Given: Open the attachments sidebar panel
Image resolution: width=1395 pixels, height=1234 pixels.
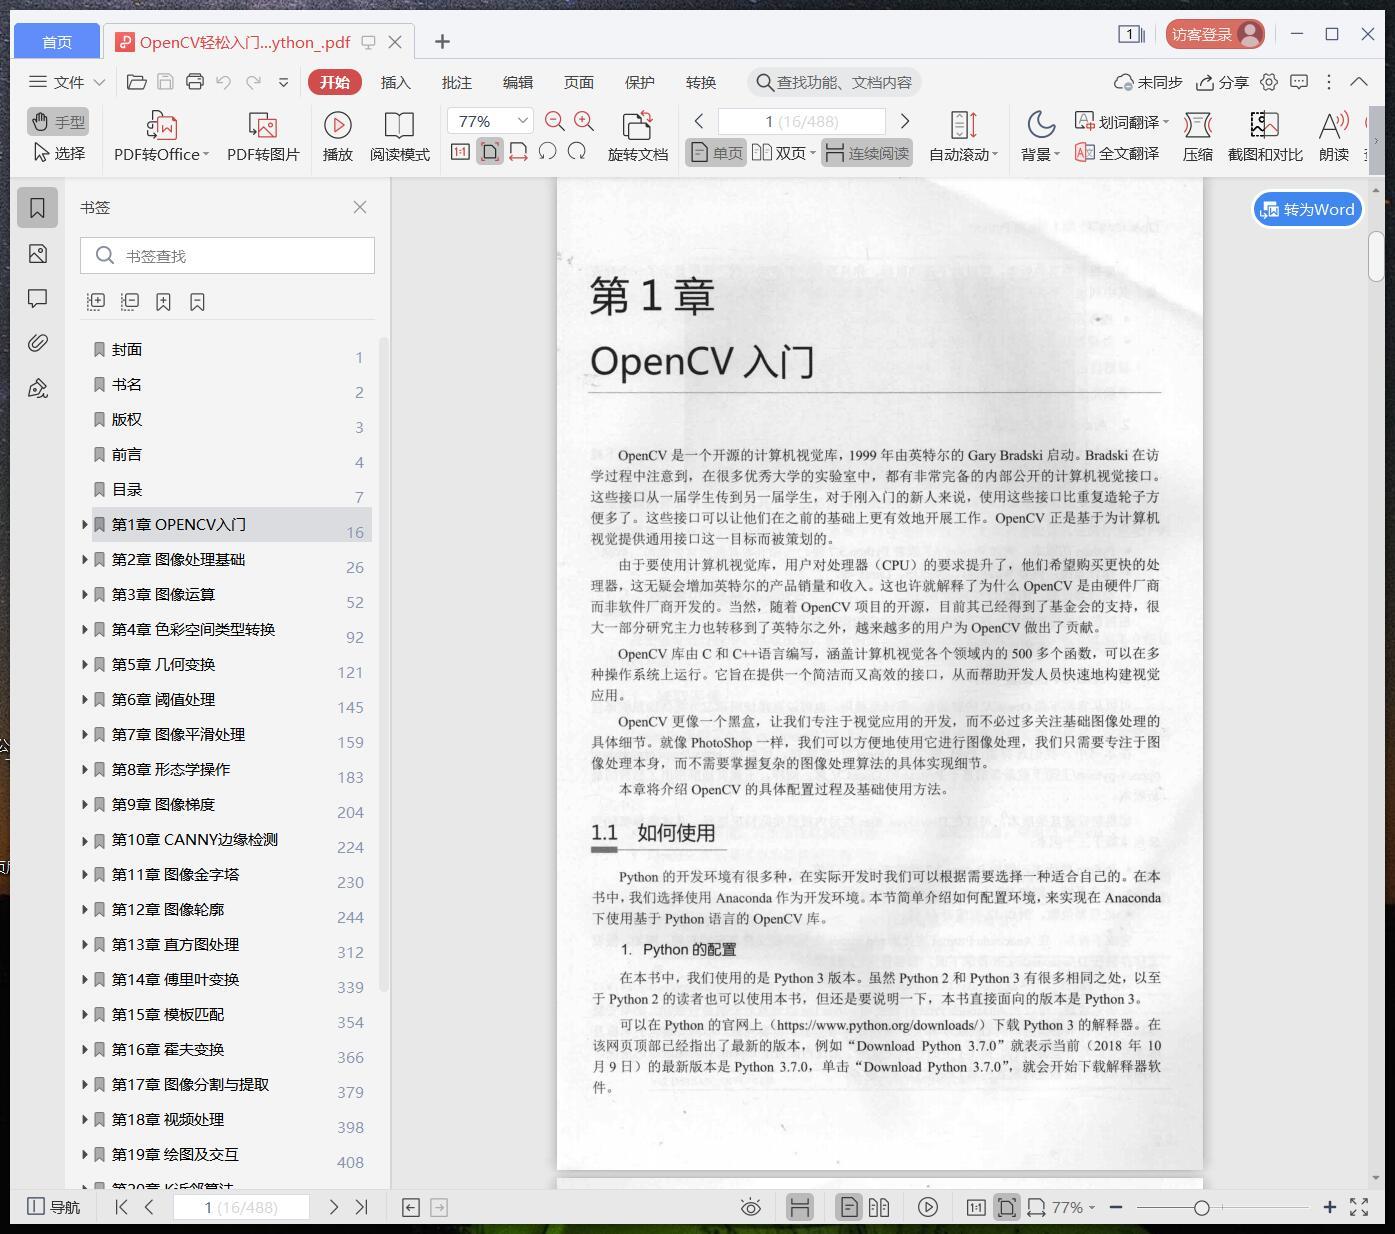Looking at the screenshot, I should [38, 343].
